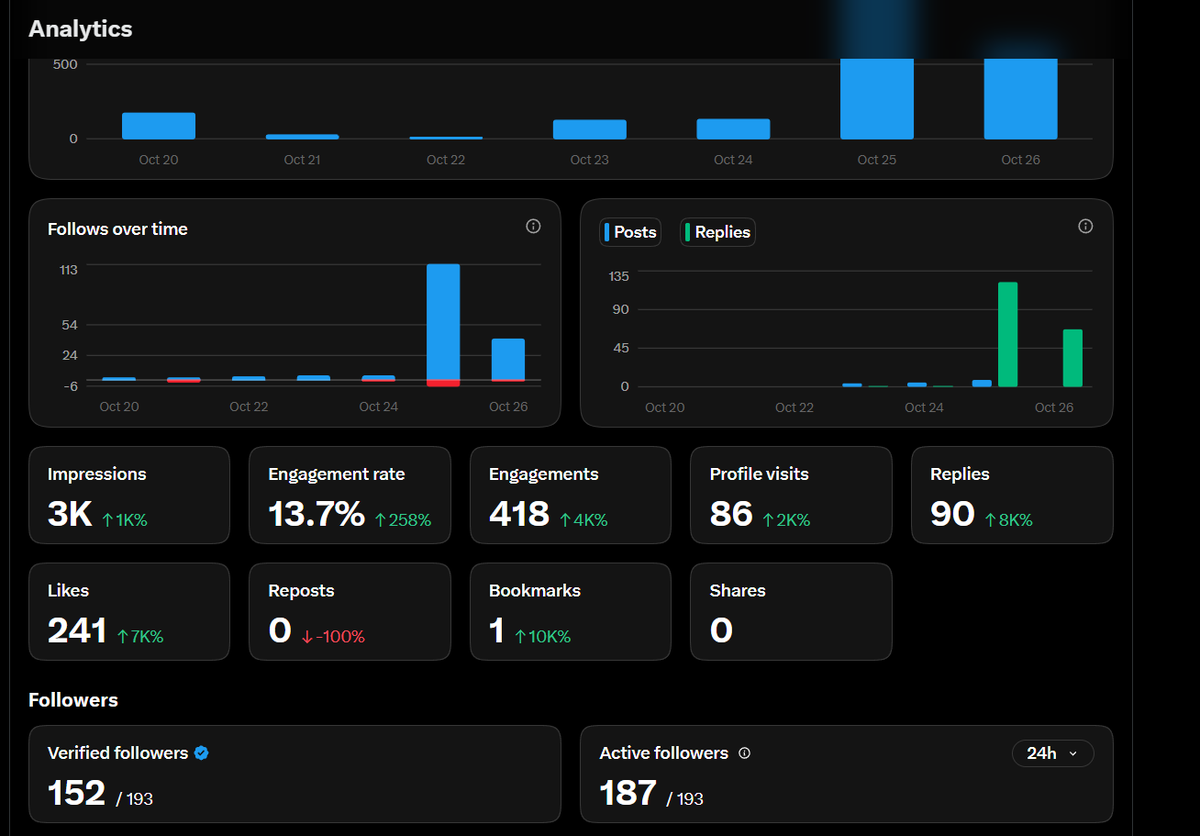The image size is (1200, 836).
Task: Select the Likes metric card
Action: 129,612
